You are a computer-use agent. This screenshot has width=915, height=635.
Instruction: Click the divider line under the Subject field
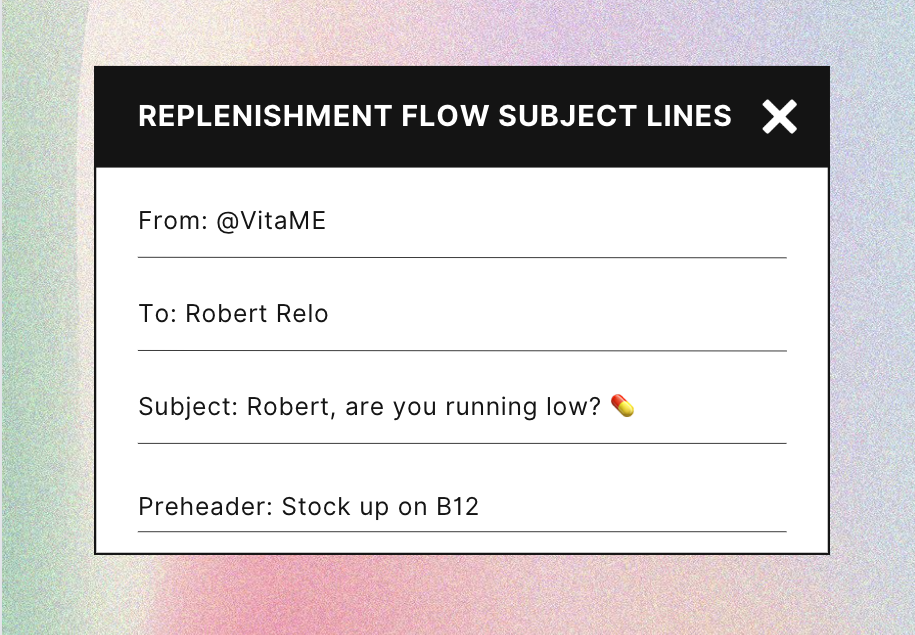[462, 442]
